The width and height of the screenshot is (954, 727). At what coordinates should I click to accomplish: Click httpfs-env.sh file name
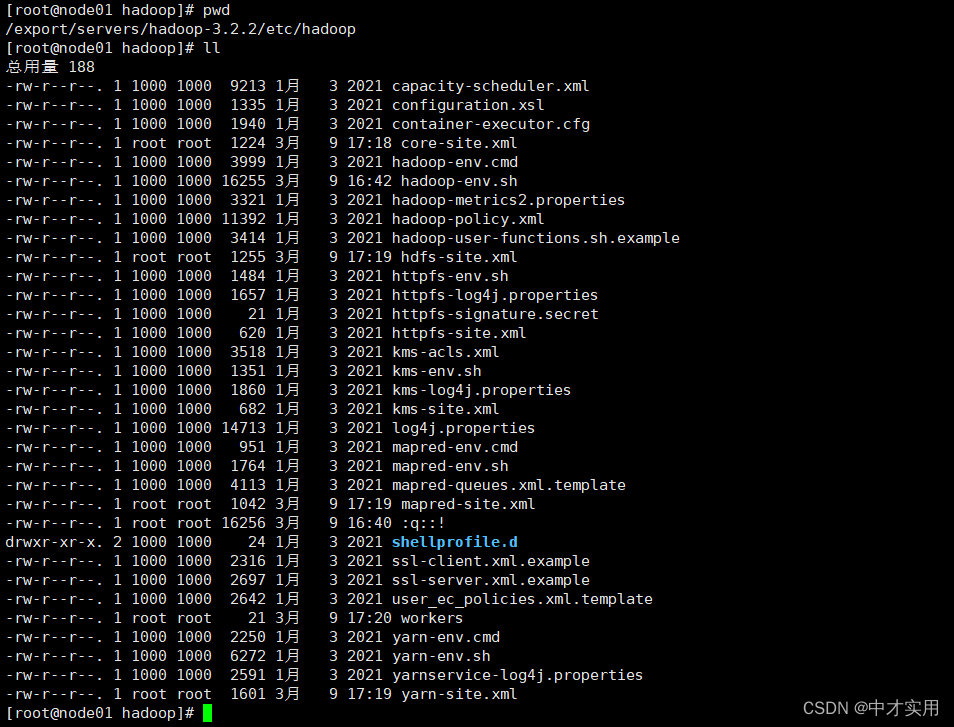point(450,276)
